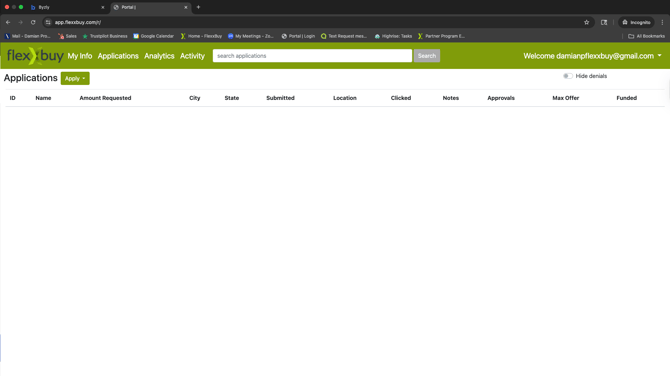Click the Incognito indicator
The image size is (670, 376).
636,22
